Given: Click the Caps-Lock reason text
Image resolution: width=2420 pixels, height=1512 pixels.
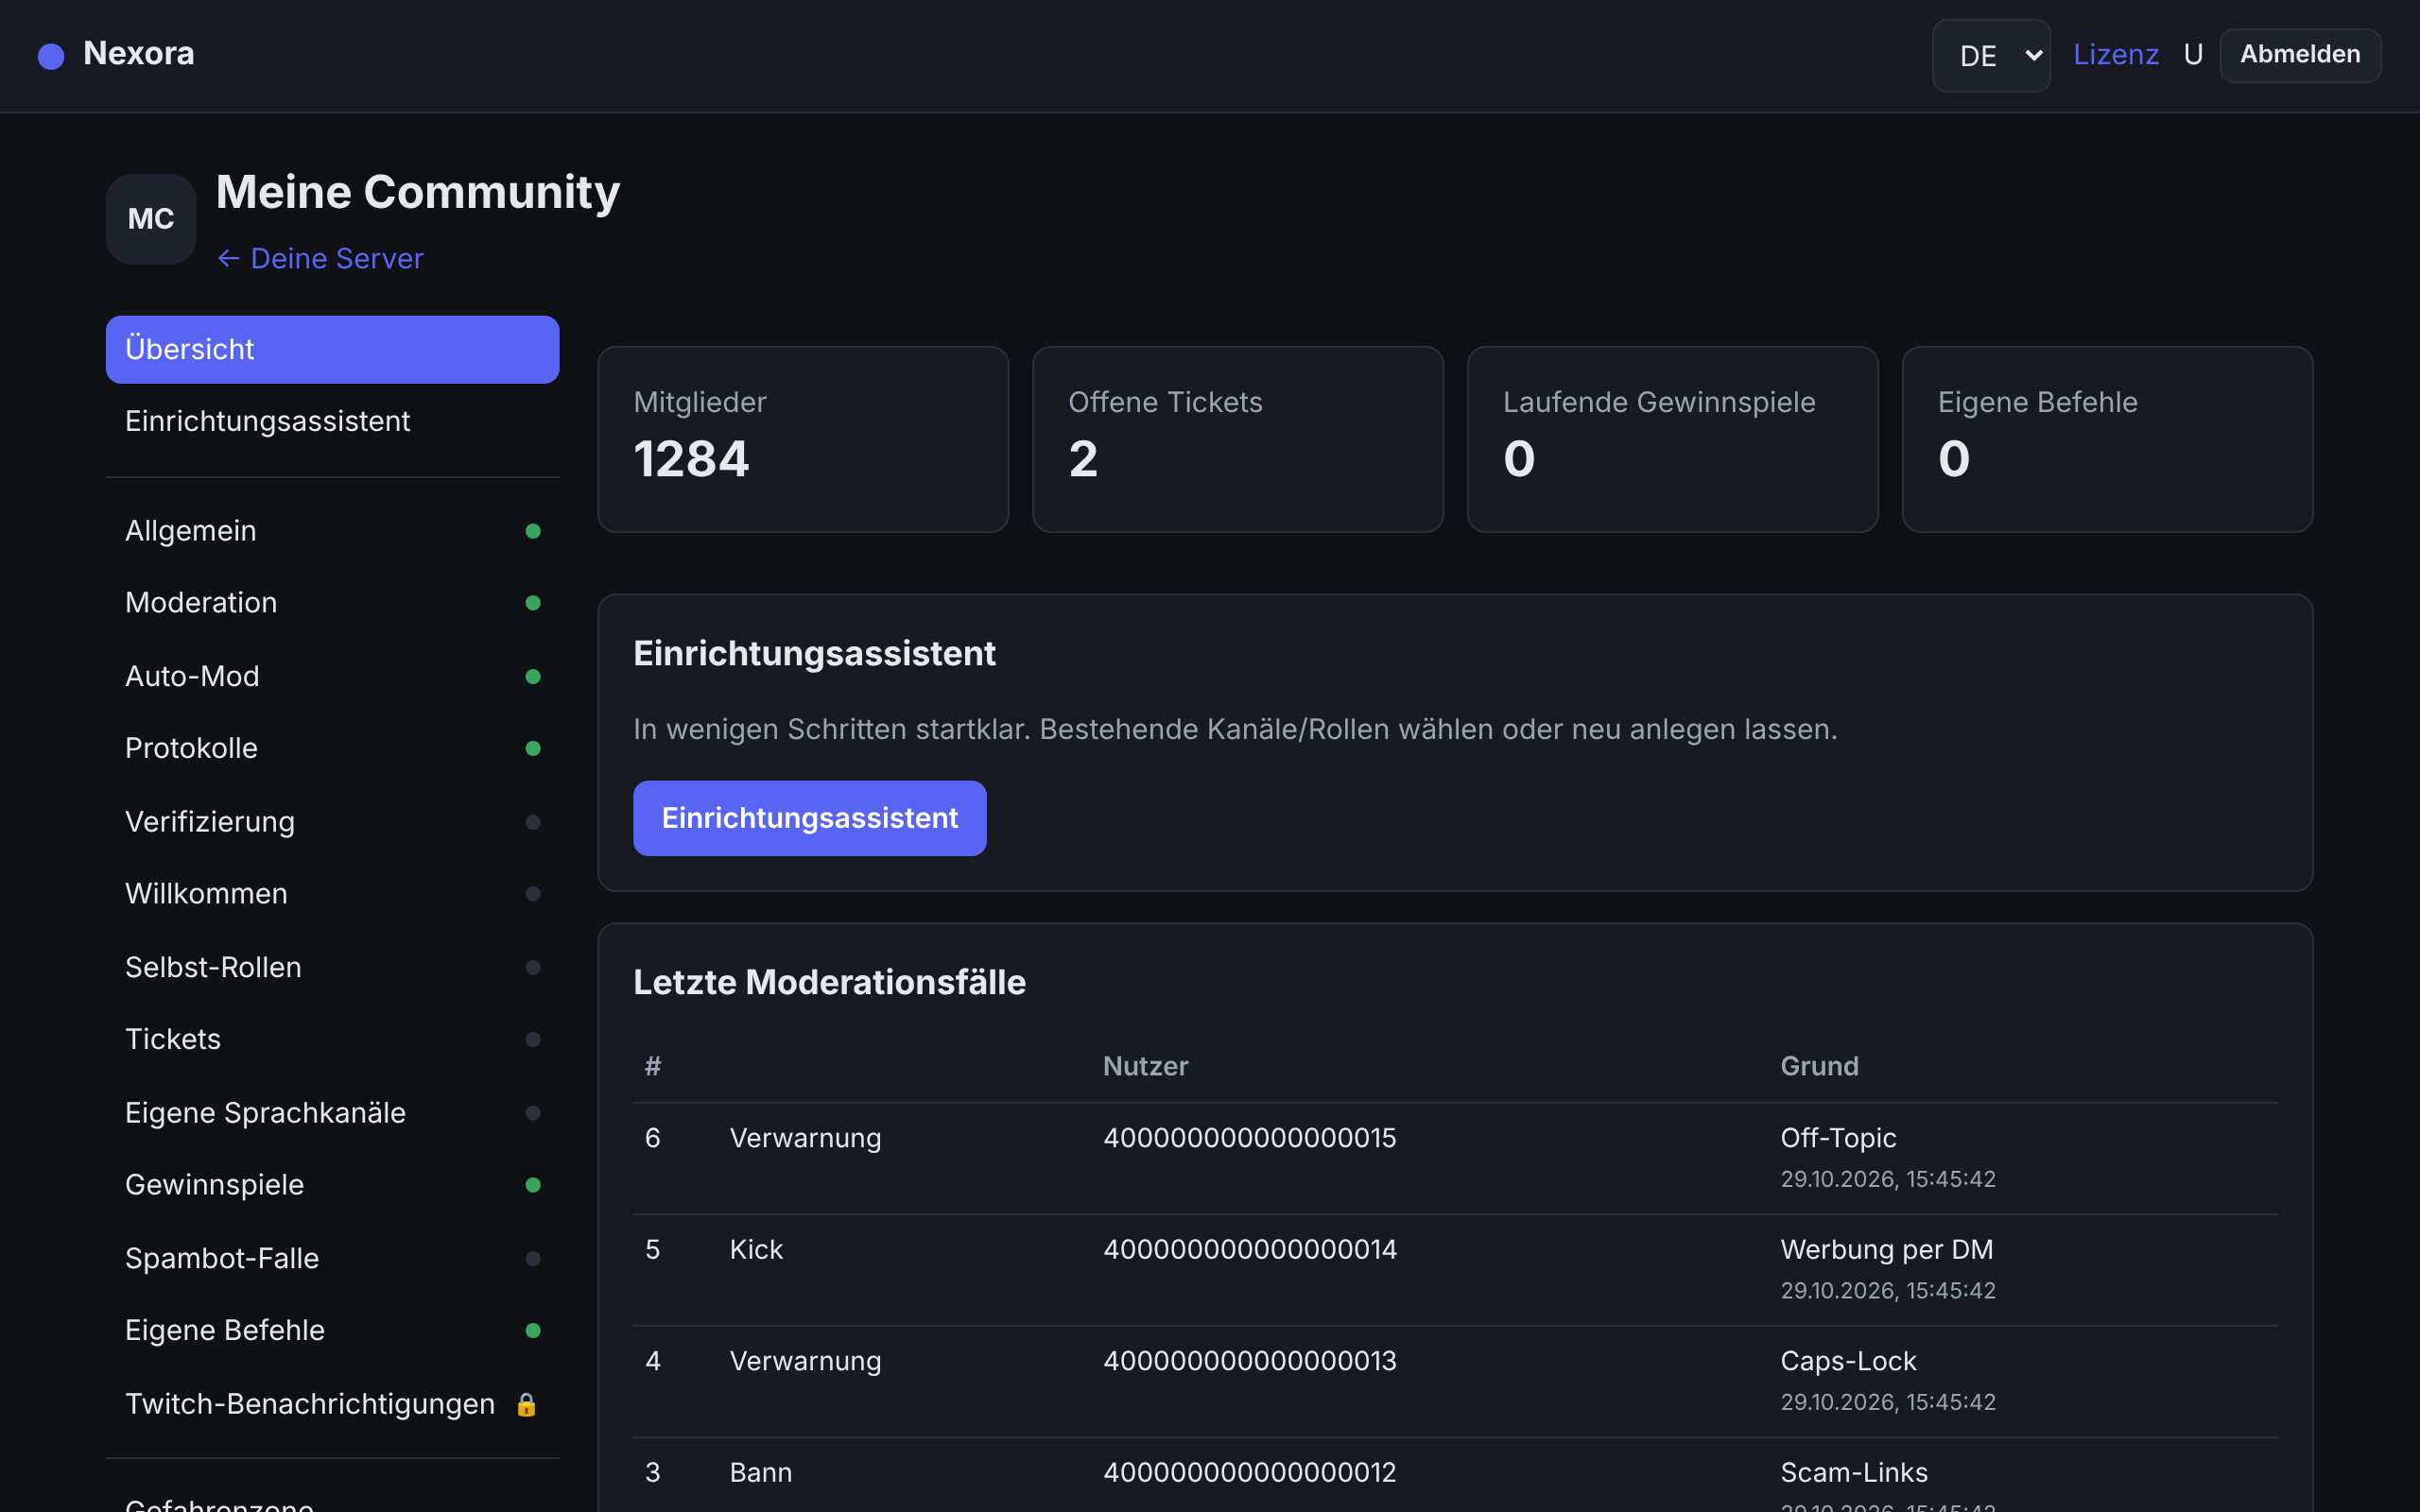Looking at the screenshot, I should [x=1848, y=1361].
